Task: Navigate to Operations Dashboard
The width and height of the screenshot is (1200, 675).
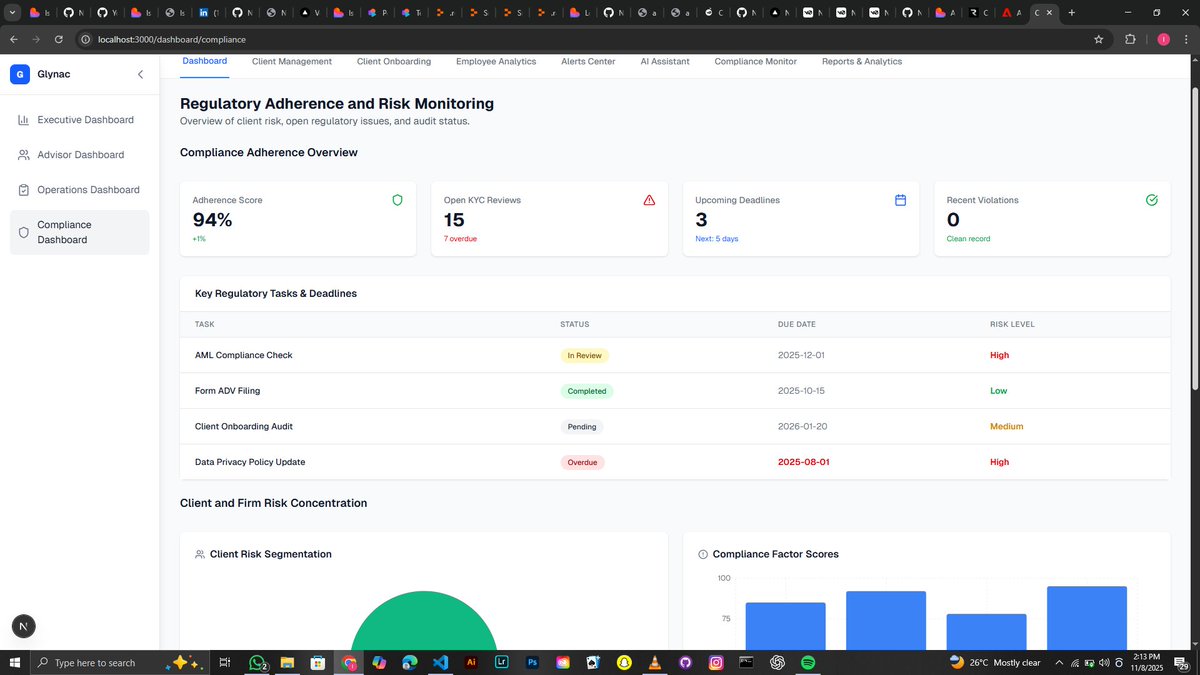Action: [x=80, y=190]
